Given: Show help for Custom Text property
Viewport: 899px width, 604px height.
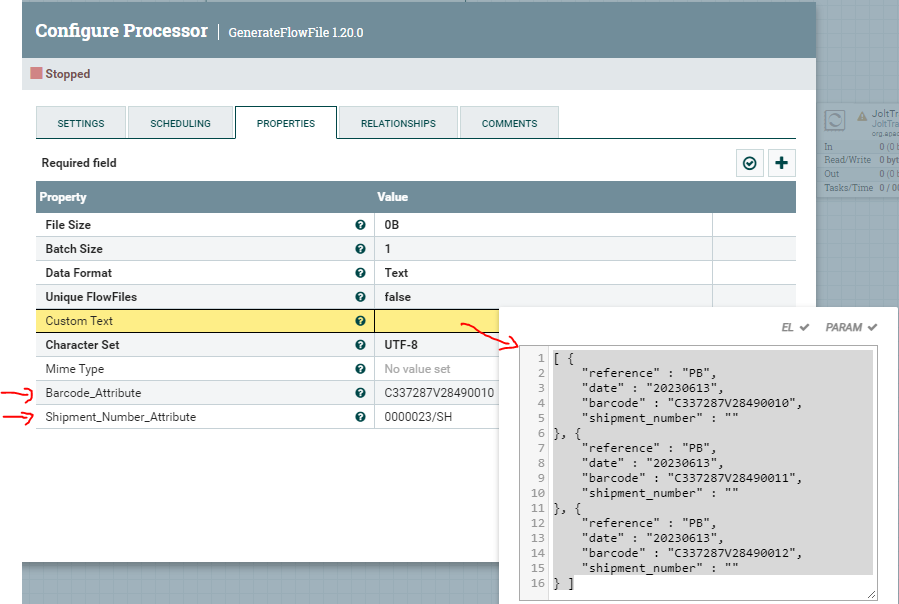Looking at the screenshot, I should pos(360,321).
